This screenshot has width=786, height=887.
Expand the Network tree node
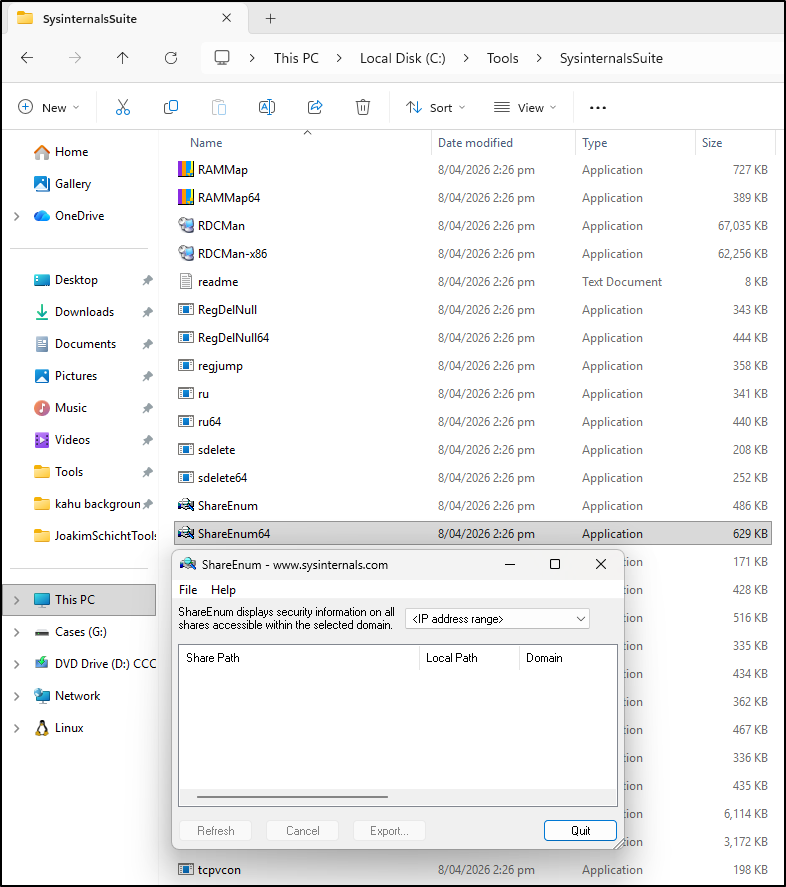[16, 696]
